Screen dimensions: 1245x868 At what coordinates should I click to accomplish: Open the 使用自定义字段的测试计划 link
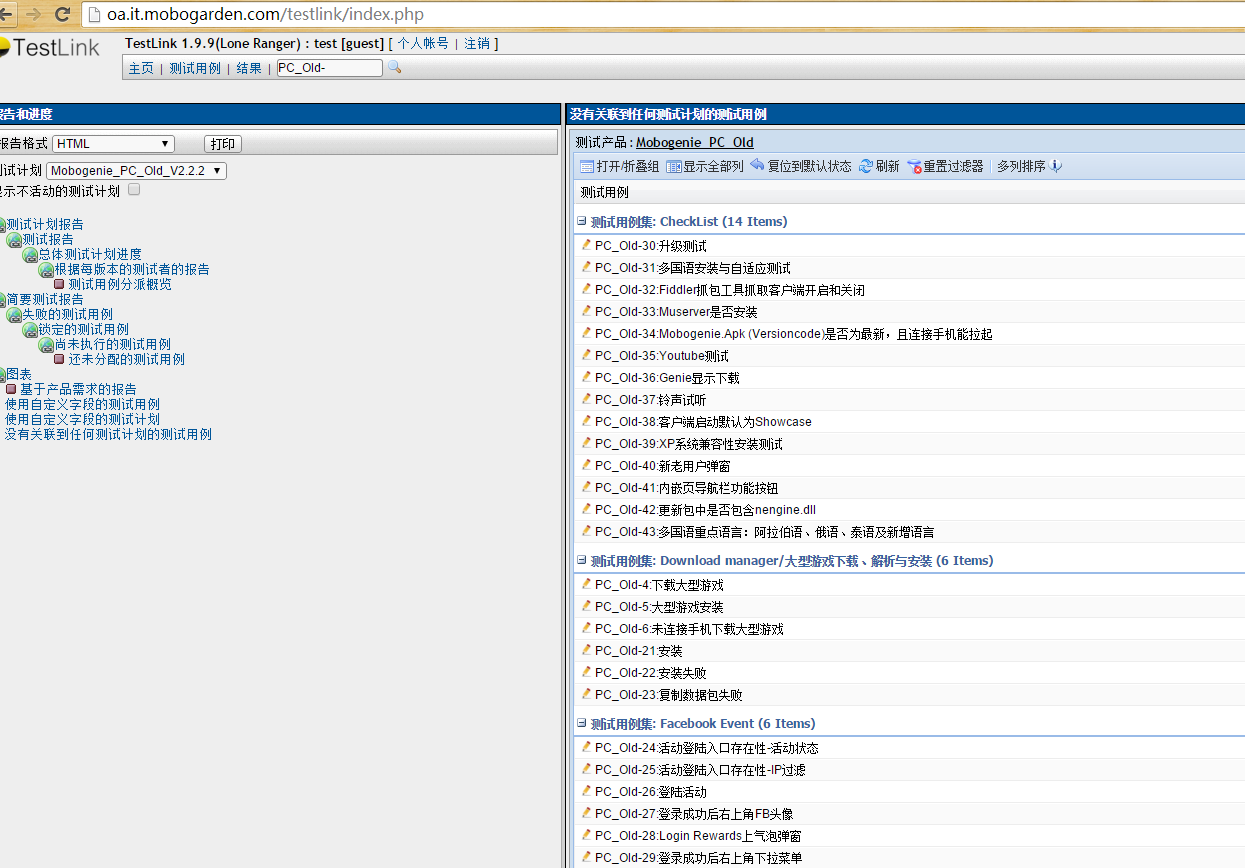click(x=82, y=420)
